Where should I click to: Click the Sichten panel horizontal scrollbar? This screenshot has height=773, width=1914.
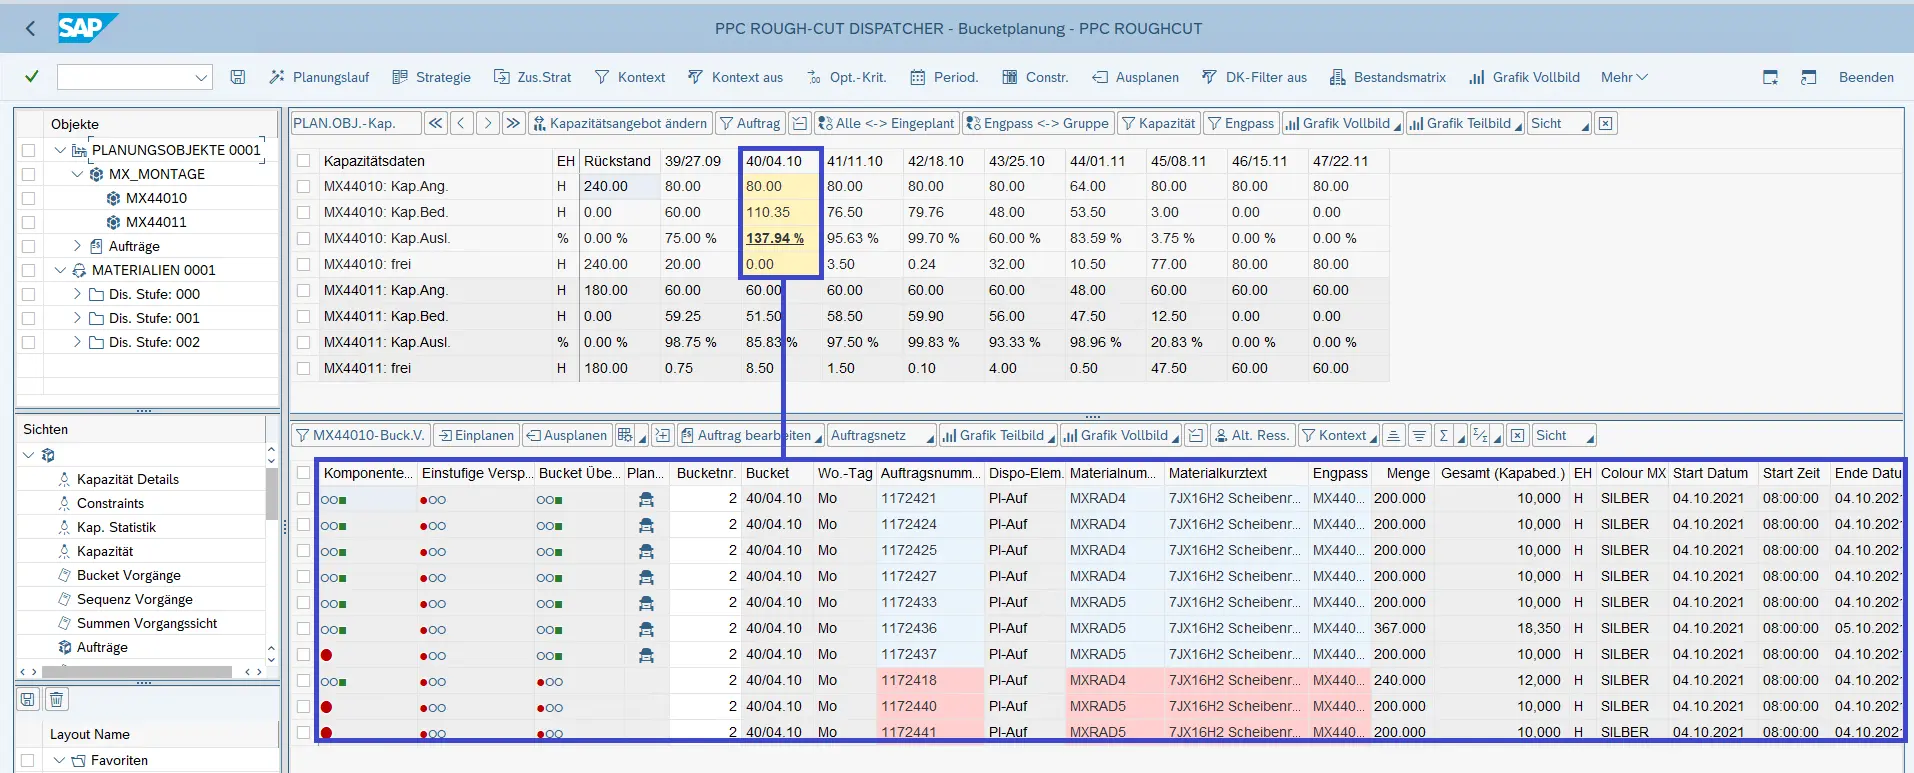click(x=139, y=671)
